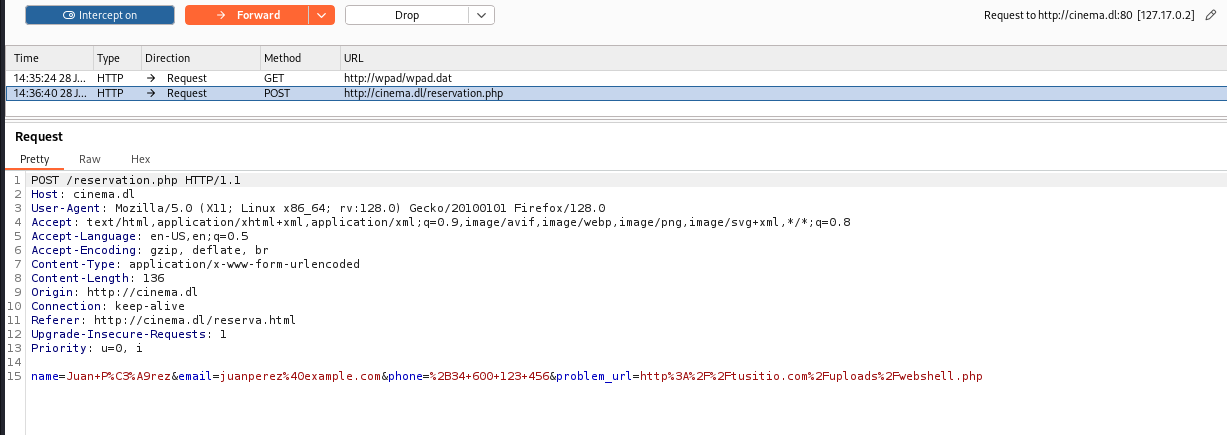Viewport: 1227px width, 435px height.
Task: Switch to the Hex tab
Action: tap(140, 159)
